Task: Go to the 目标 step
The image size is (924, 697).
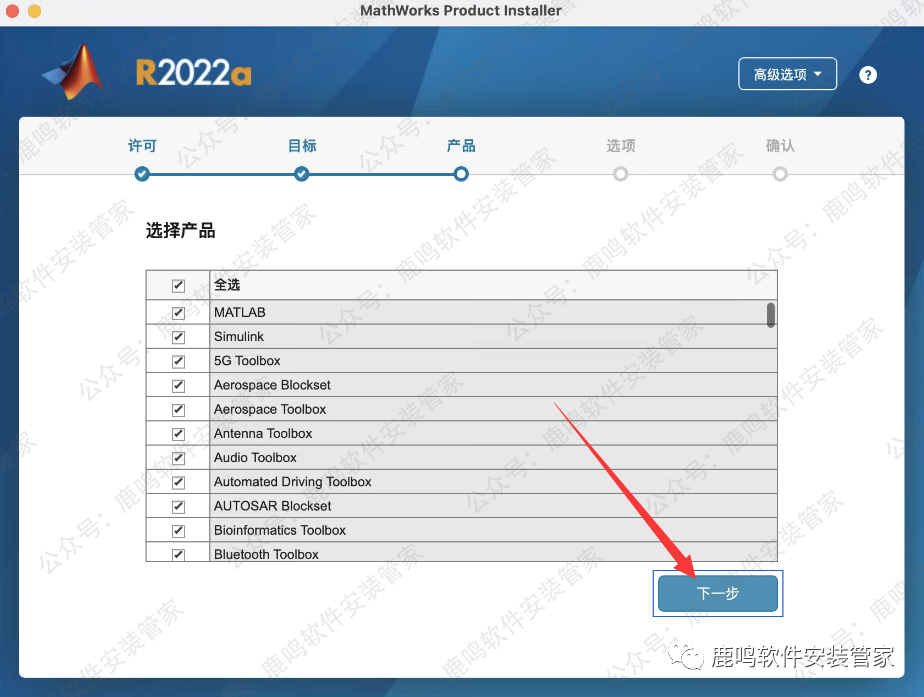Action: [302, 146]
